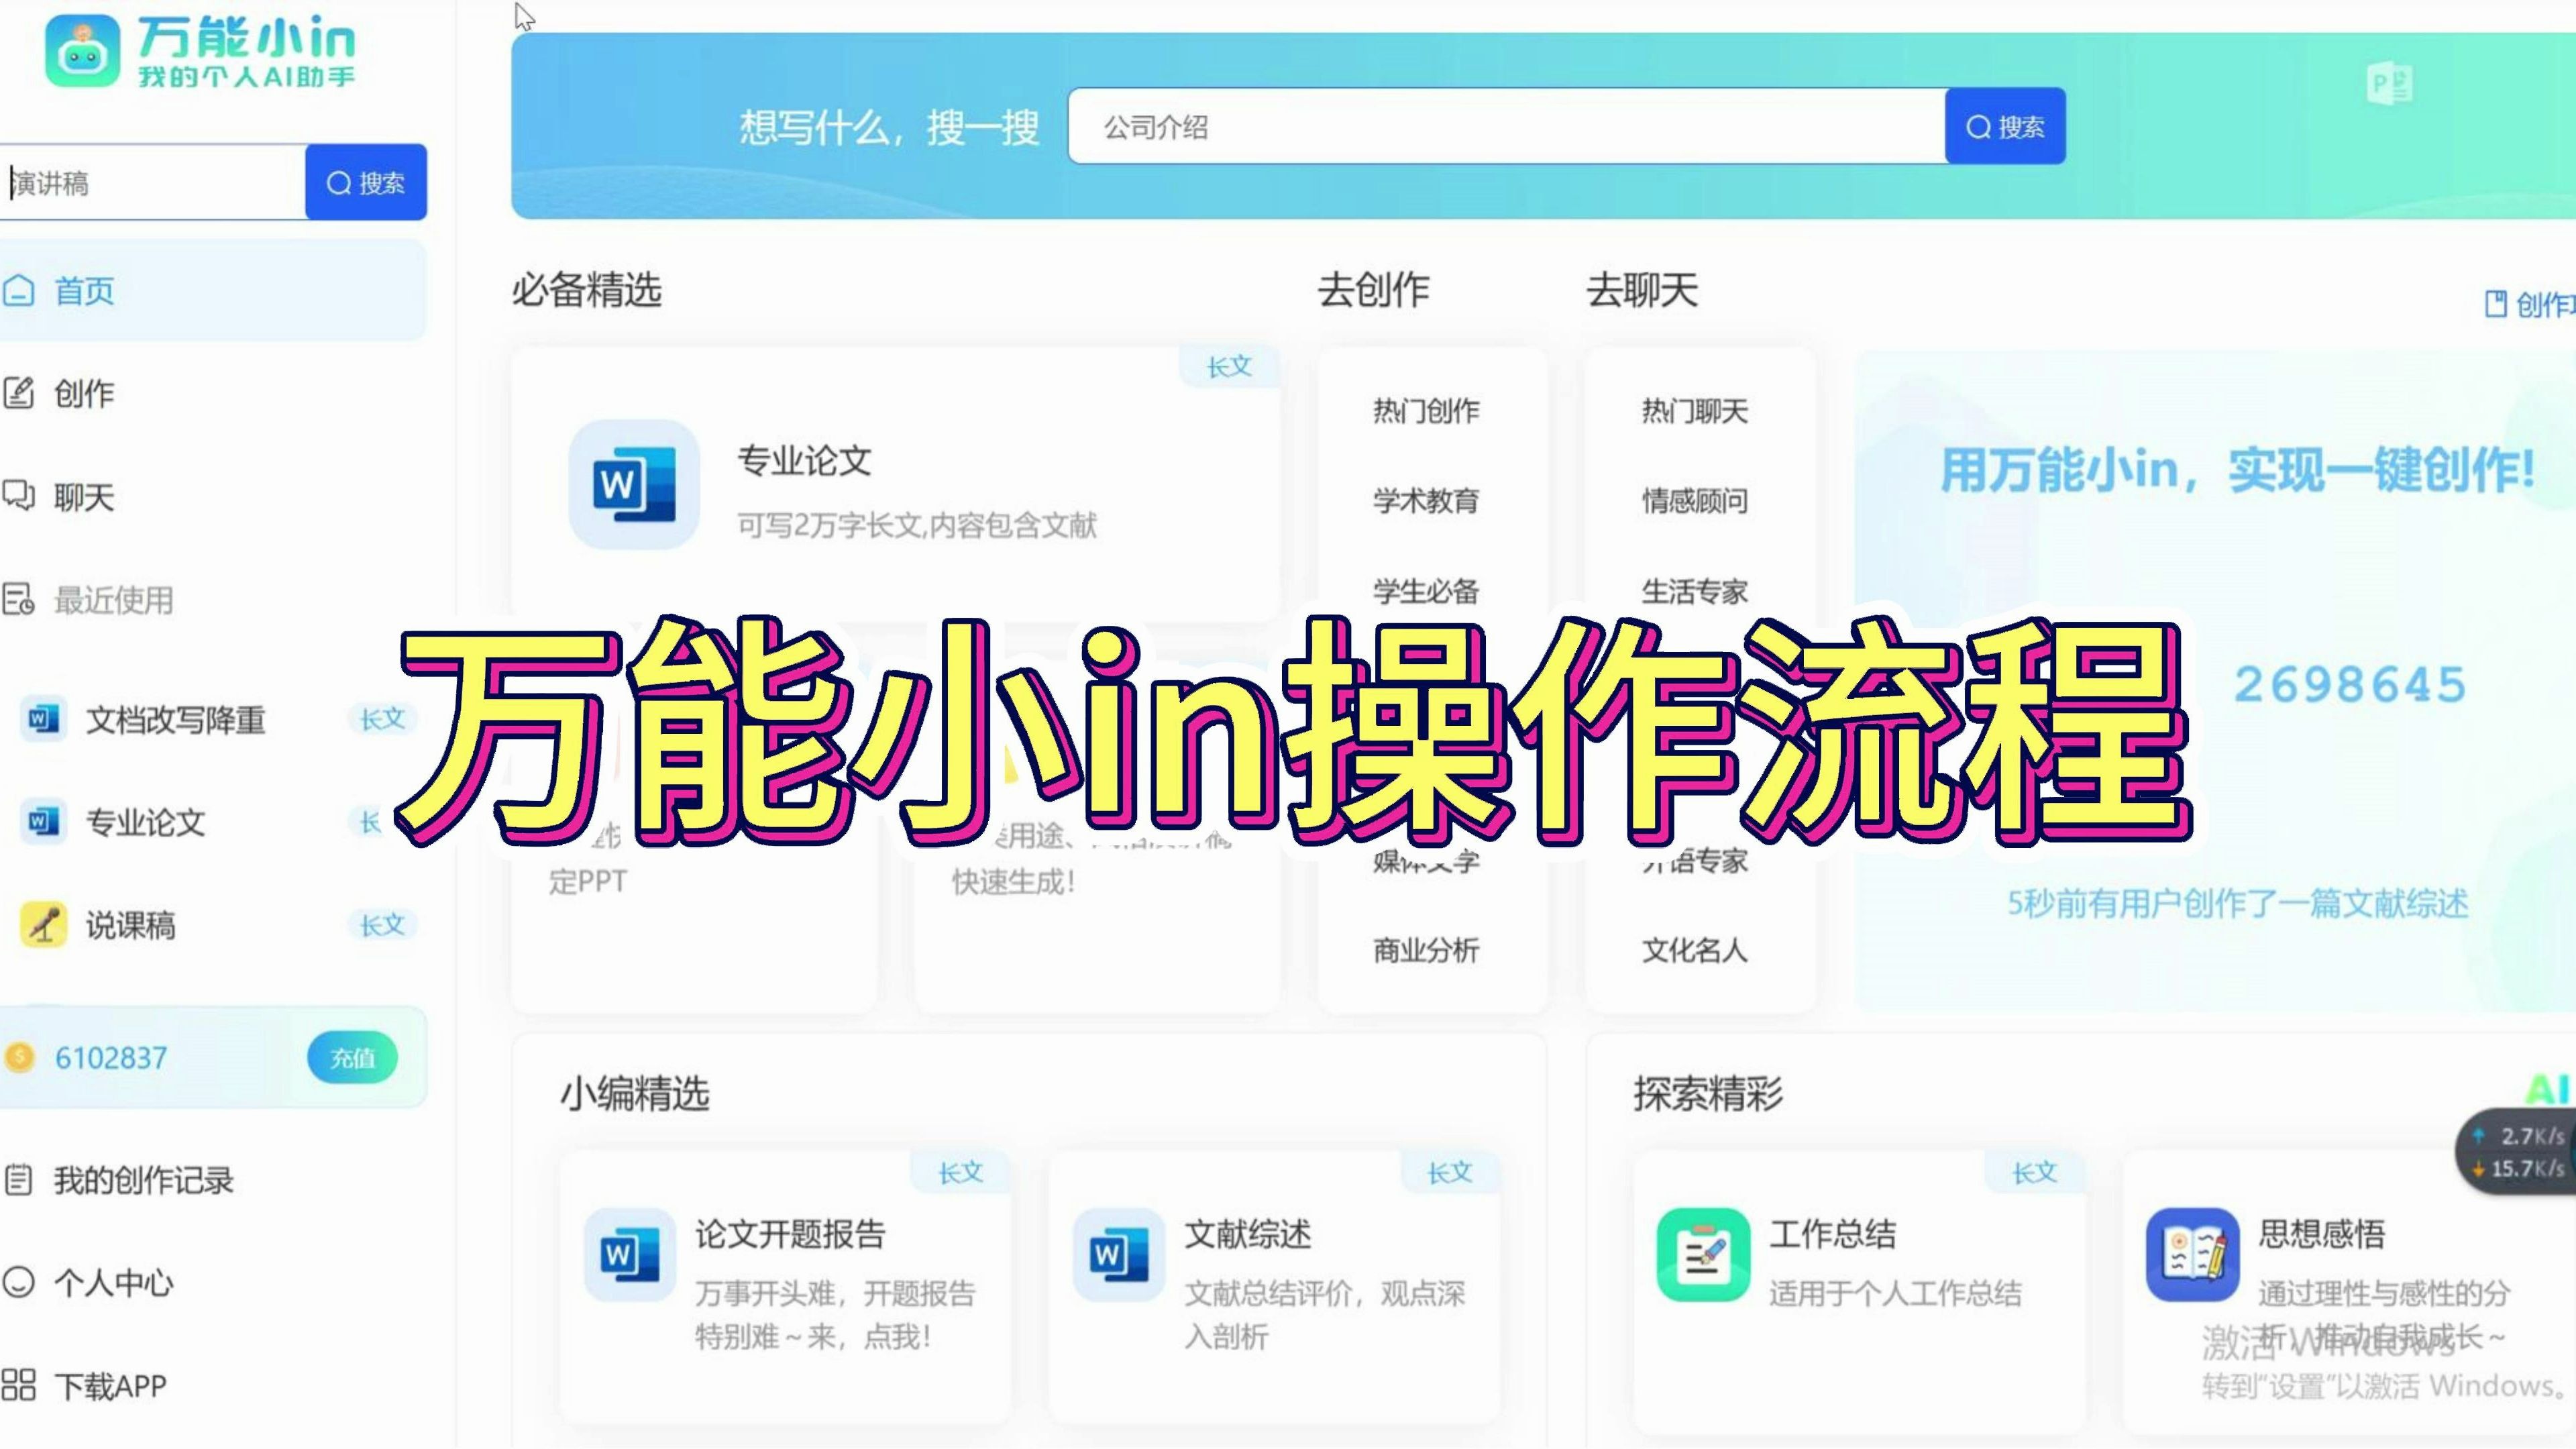Click the microphone icon beside 说课稿
2576x1449 pixels.
click(43, 925)
